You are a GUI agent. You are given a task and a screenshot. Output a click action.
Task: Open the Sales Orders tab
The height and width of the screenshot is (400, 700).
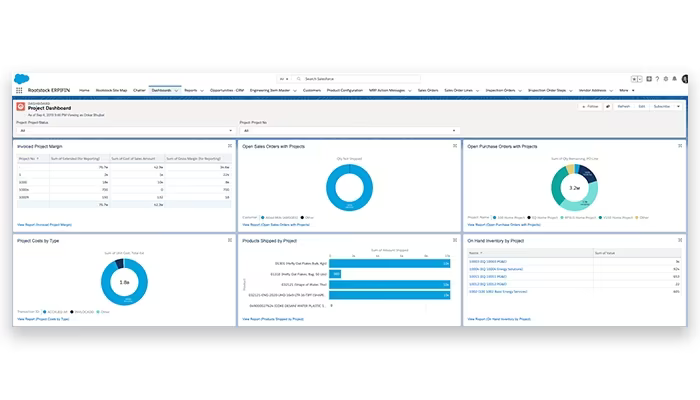point(428,91)
